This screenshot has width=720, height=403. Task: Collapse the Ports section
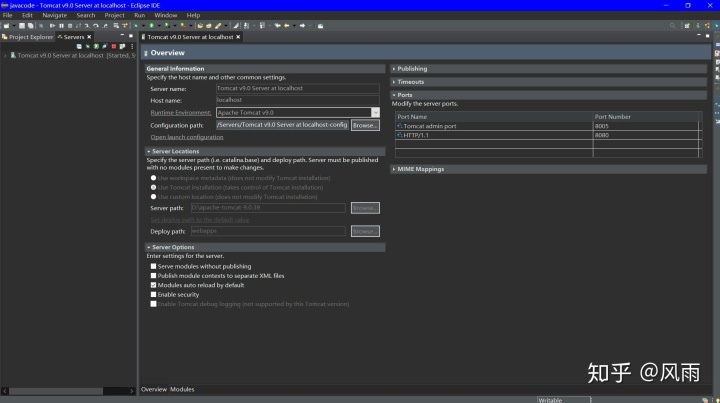(x=394, y=95)
